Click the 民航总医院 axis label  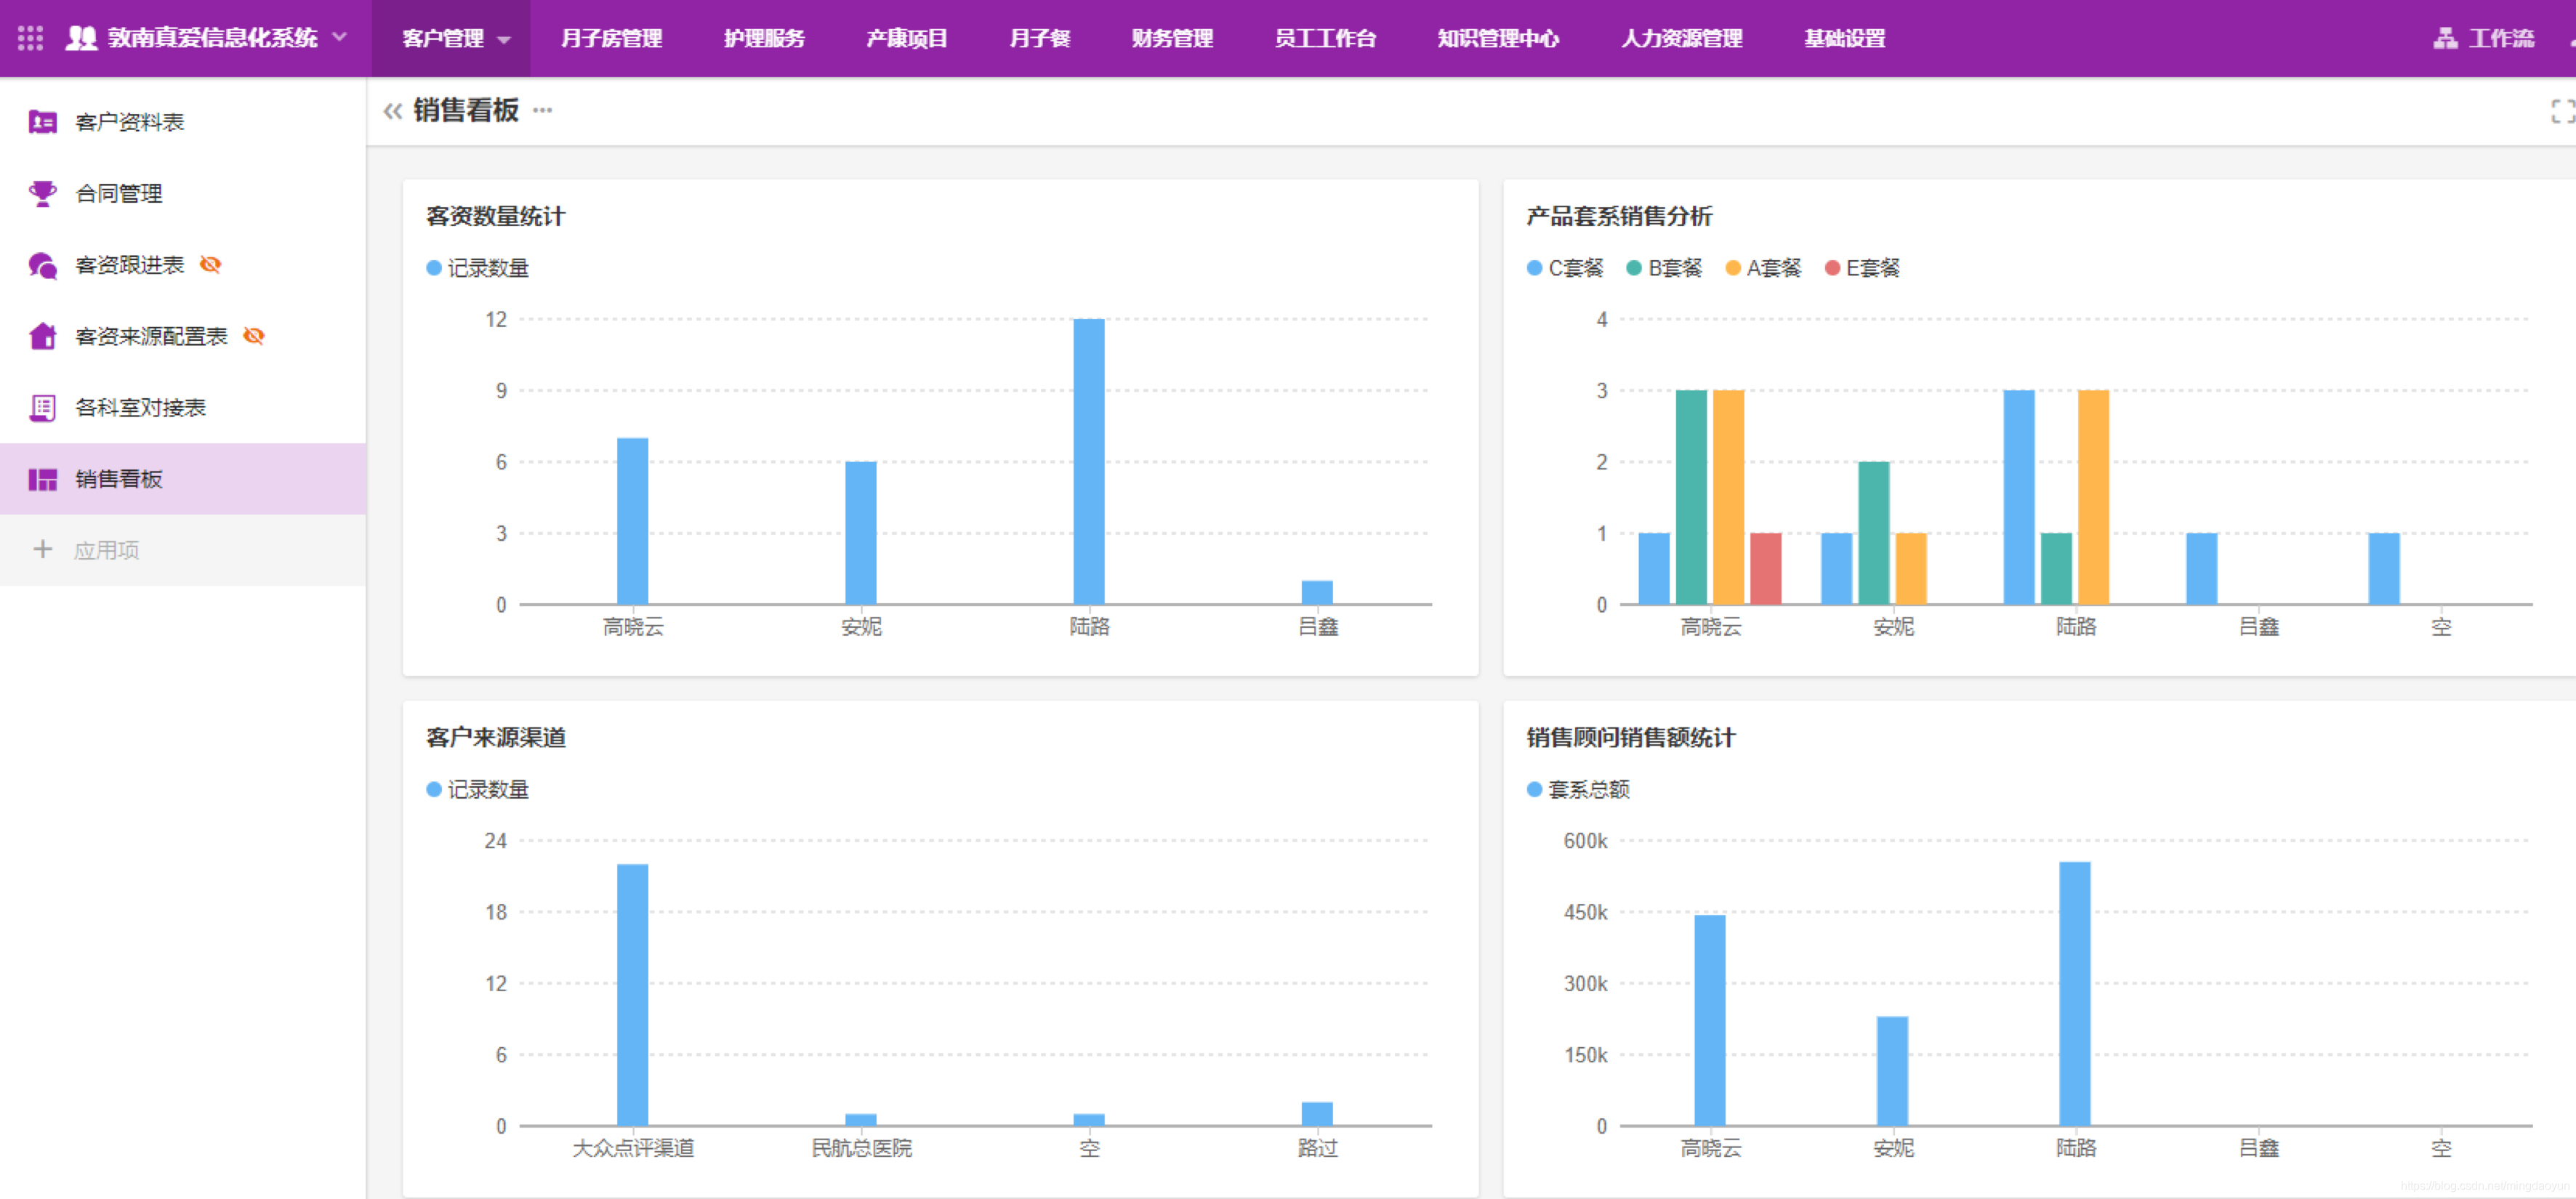click(861, 1148)
